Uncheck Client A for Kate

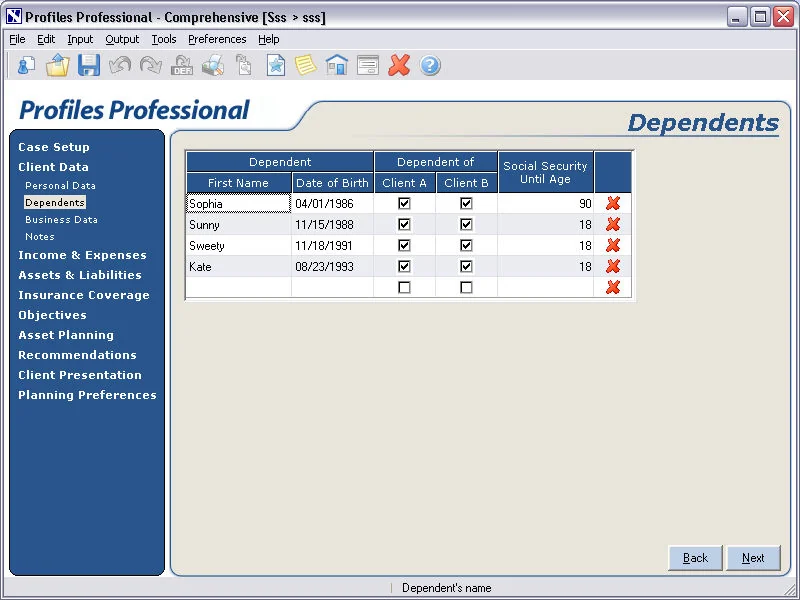point(404,266)
